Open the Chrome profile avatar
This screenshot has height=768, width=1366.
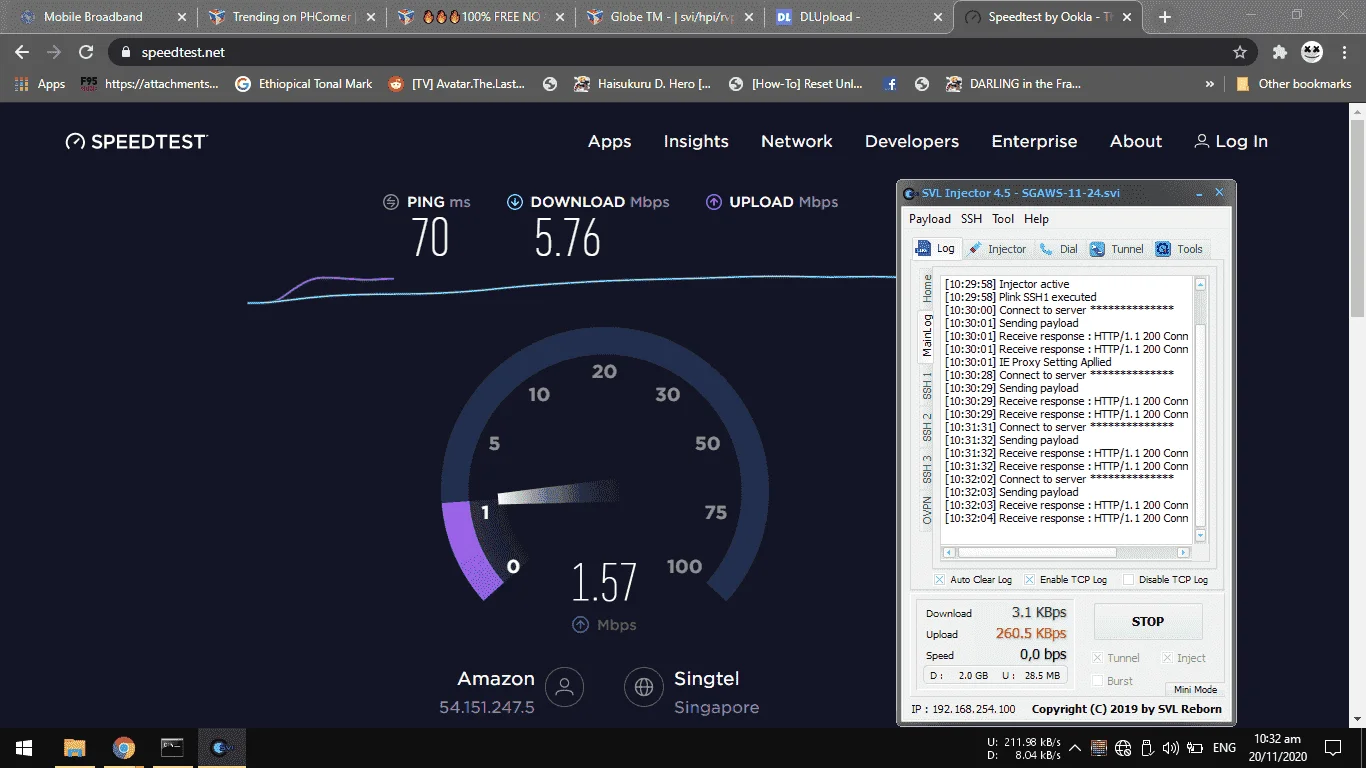(x=1311, y=52)
